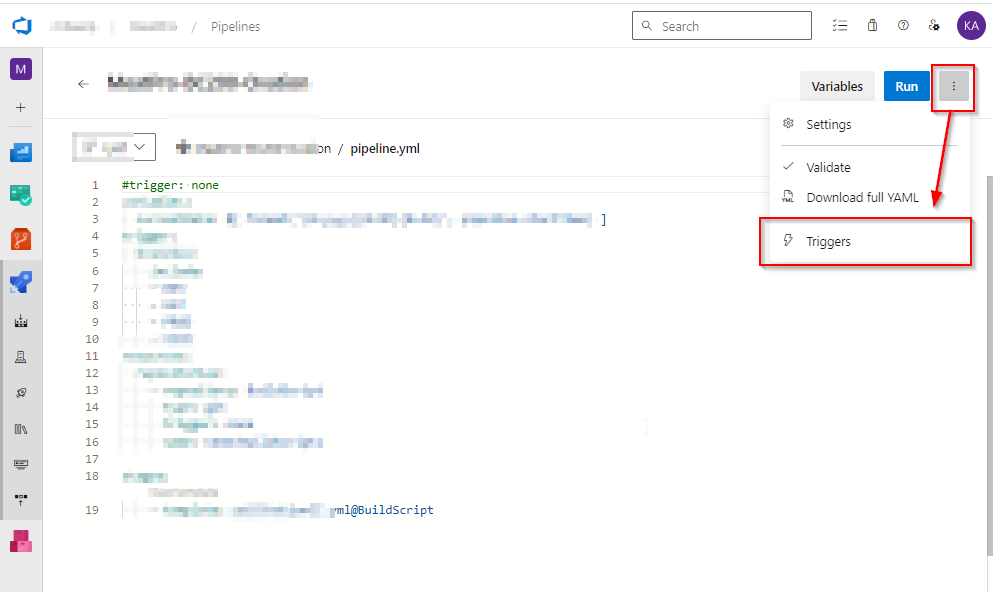Open user settings icon in header
The width and height of the screenshot is (993, 592).
tap(934, 26)
